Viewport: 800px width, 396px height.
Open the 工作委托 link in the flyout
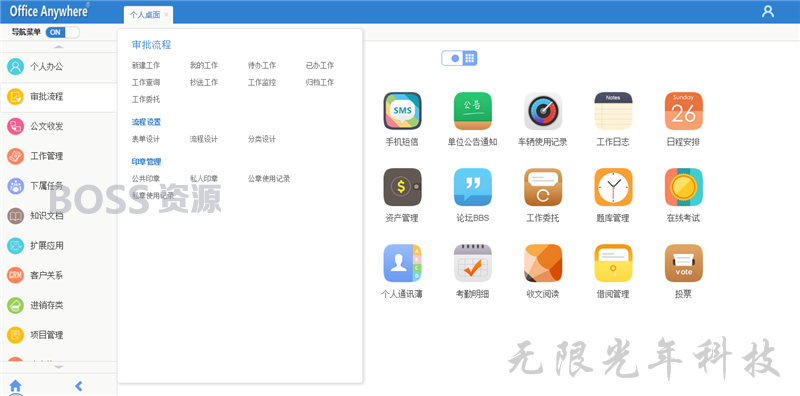[x=146, y=100]
